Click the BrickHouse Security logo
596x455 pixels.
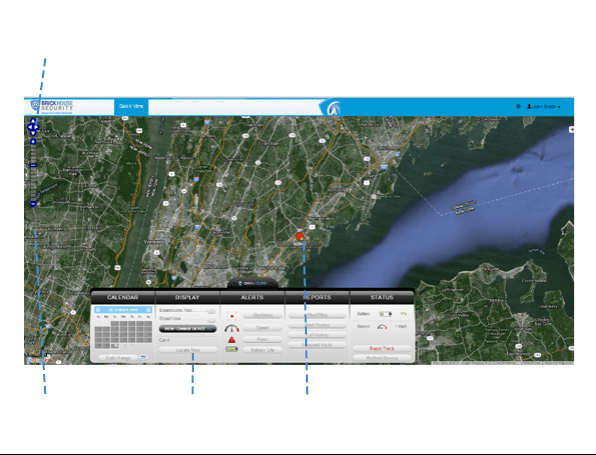(52, 107)
